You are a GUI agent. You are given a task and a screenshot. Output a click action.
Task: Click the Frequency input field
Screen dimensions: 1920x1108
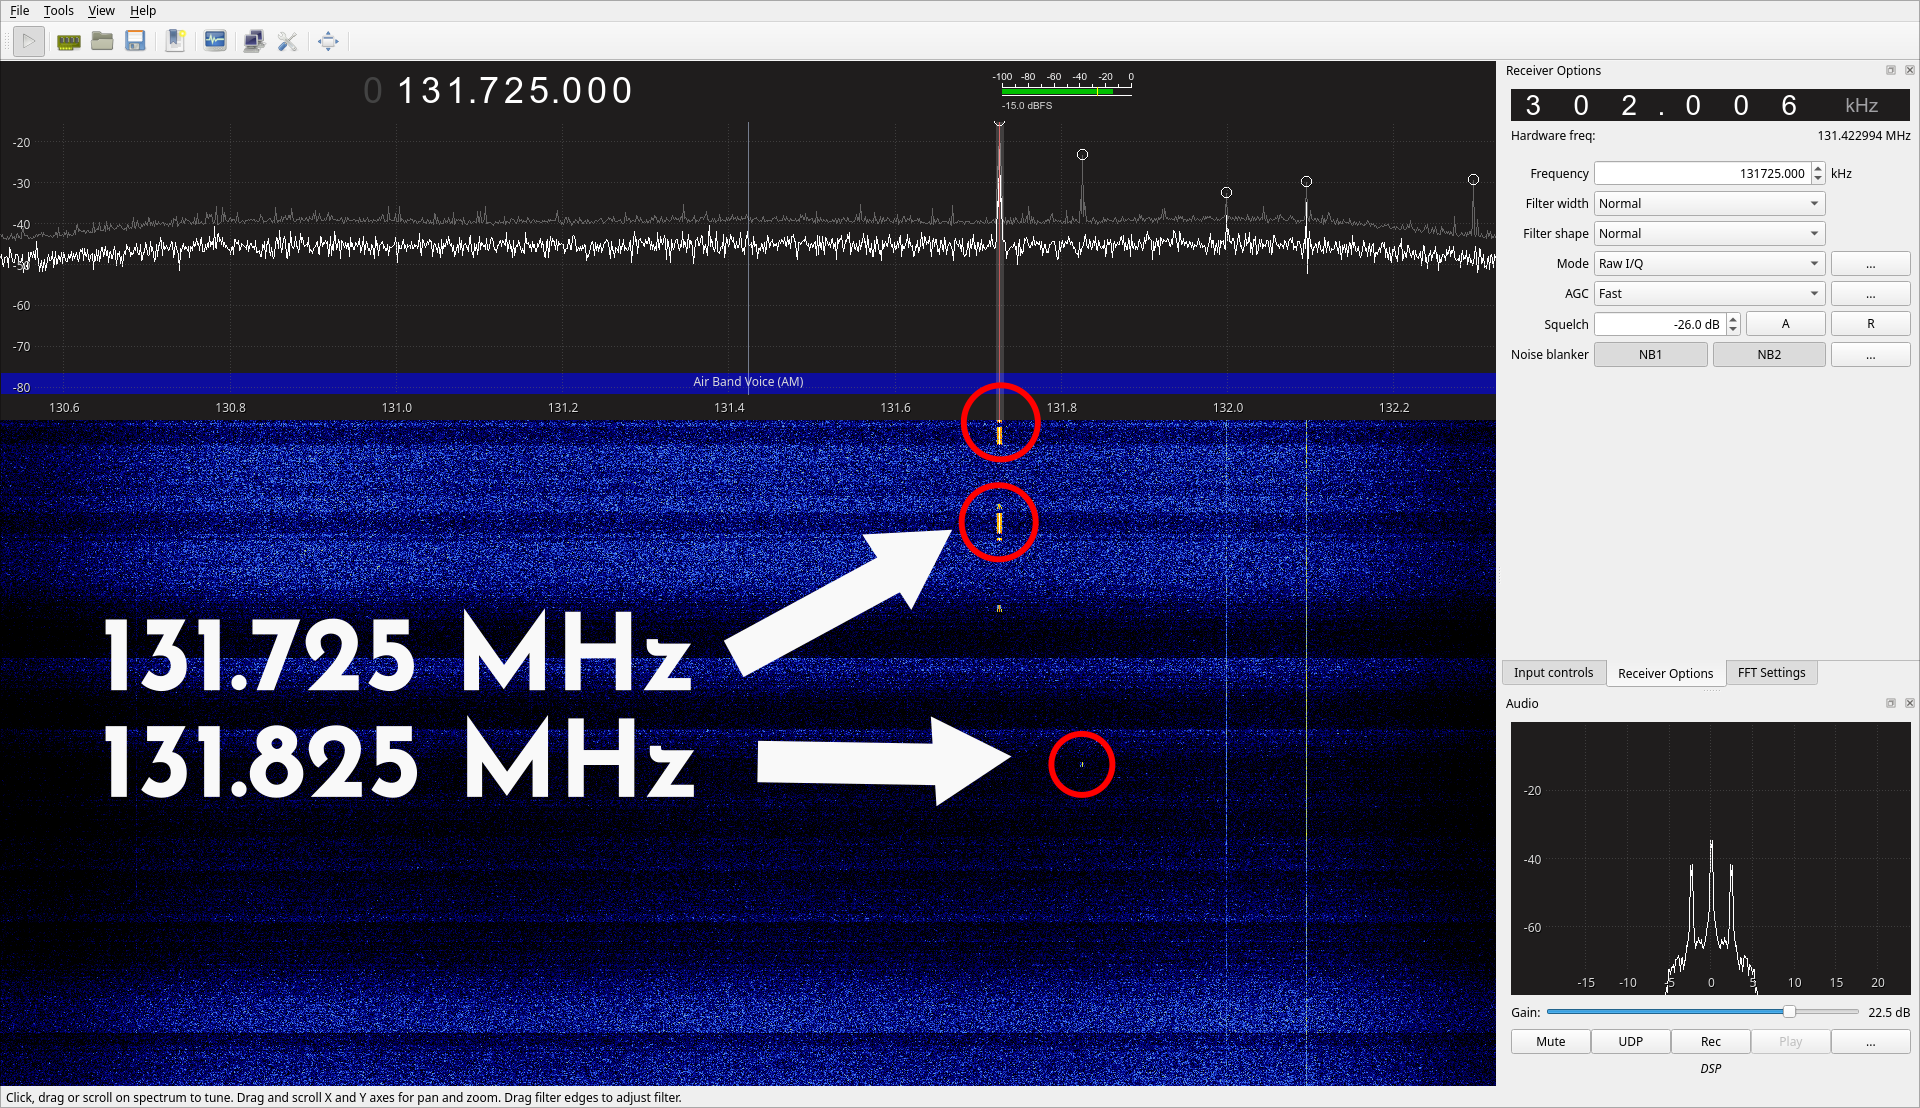pos(1701,173)
